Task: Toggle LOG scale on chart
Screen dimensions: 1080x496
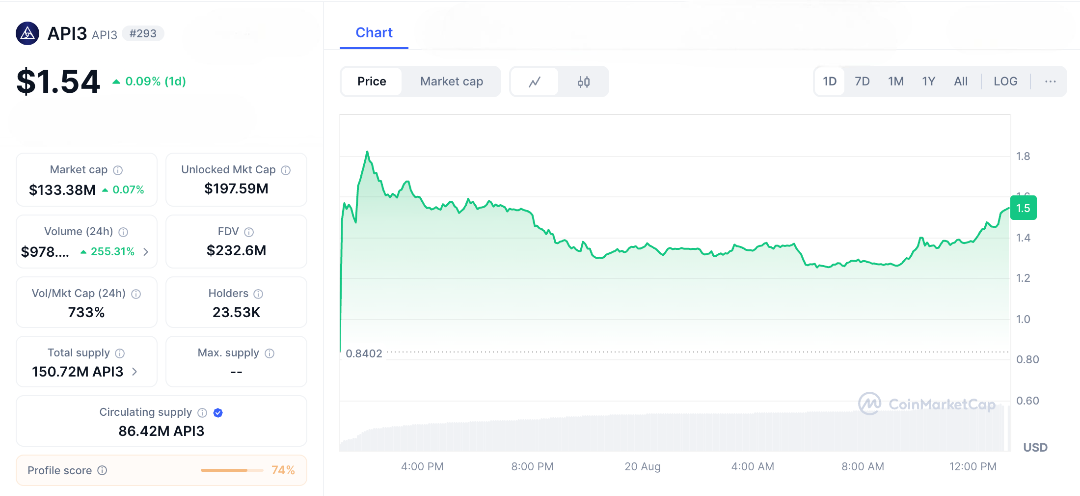Action: [x=1006, y=81]
